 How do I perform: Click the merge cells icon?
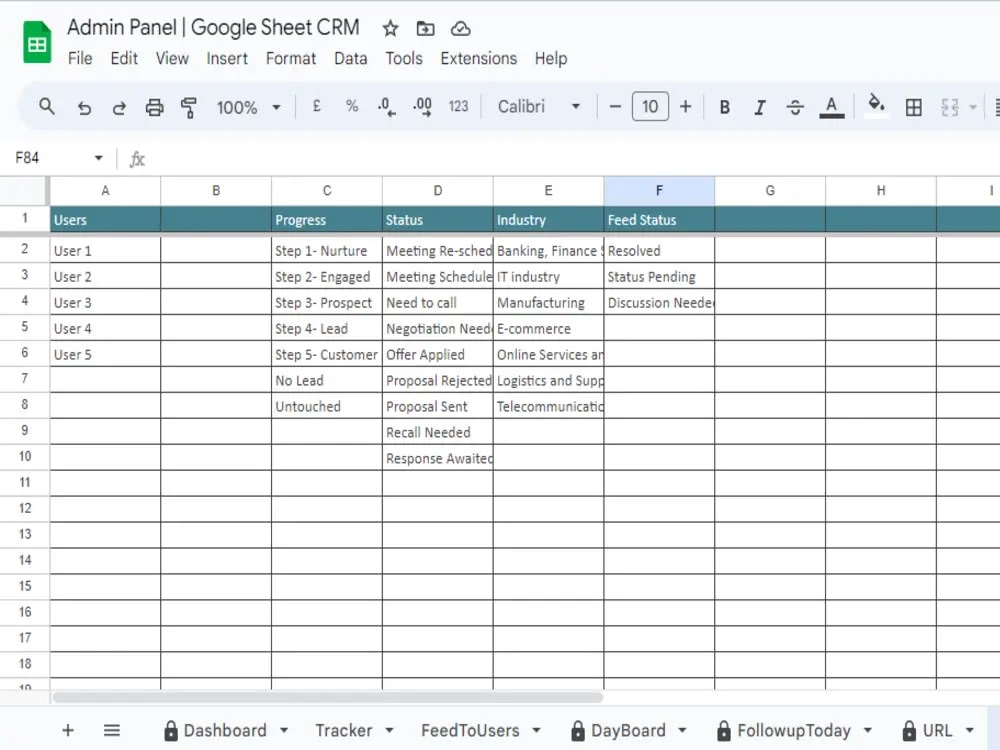[950, 107]
